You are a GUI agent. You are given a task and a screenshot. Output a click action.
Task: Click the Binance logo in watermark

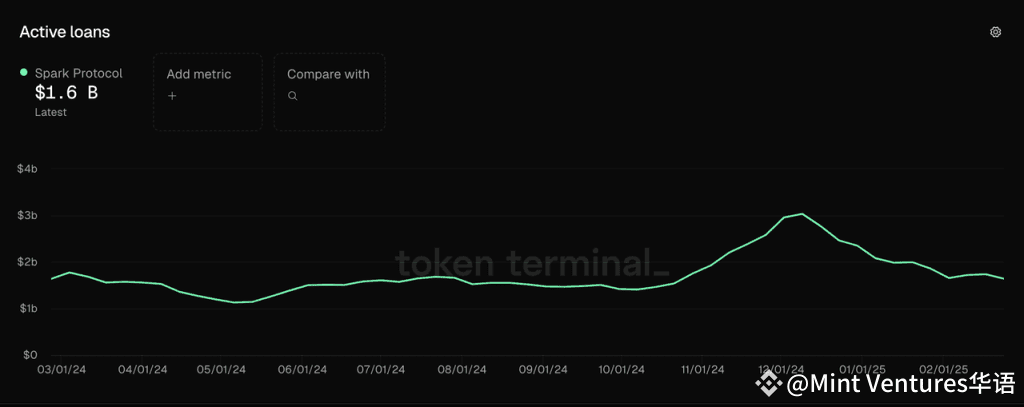(x=769, y=384)
